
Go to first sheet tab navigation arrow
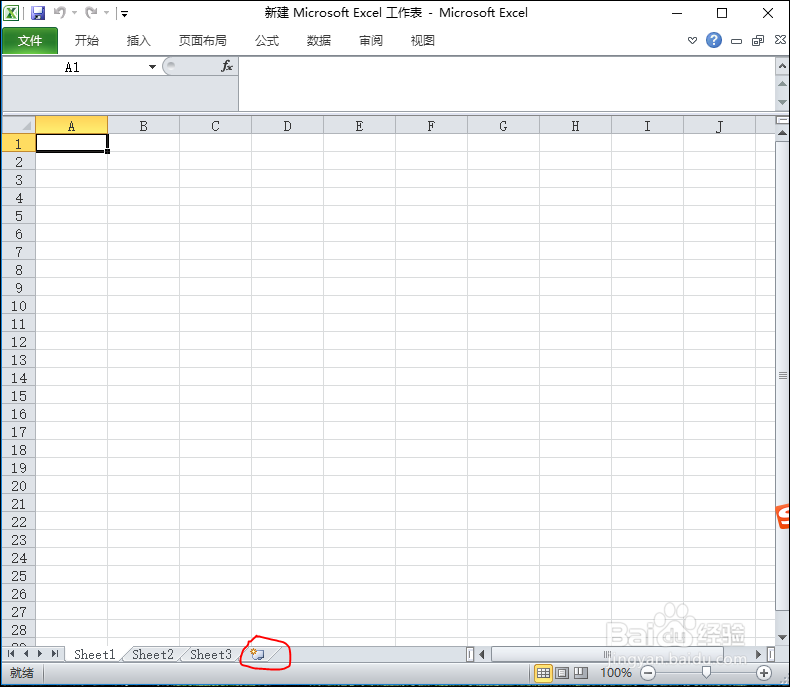click(x=11, y=654)
